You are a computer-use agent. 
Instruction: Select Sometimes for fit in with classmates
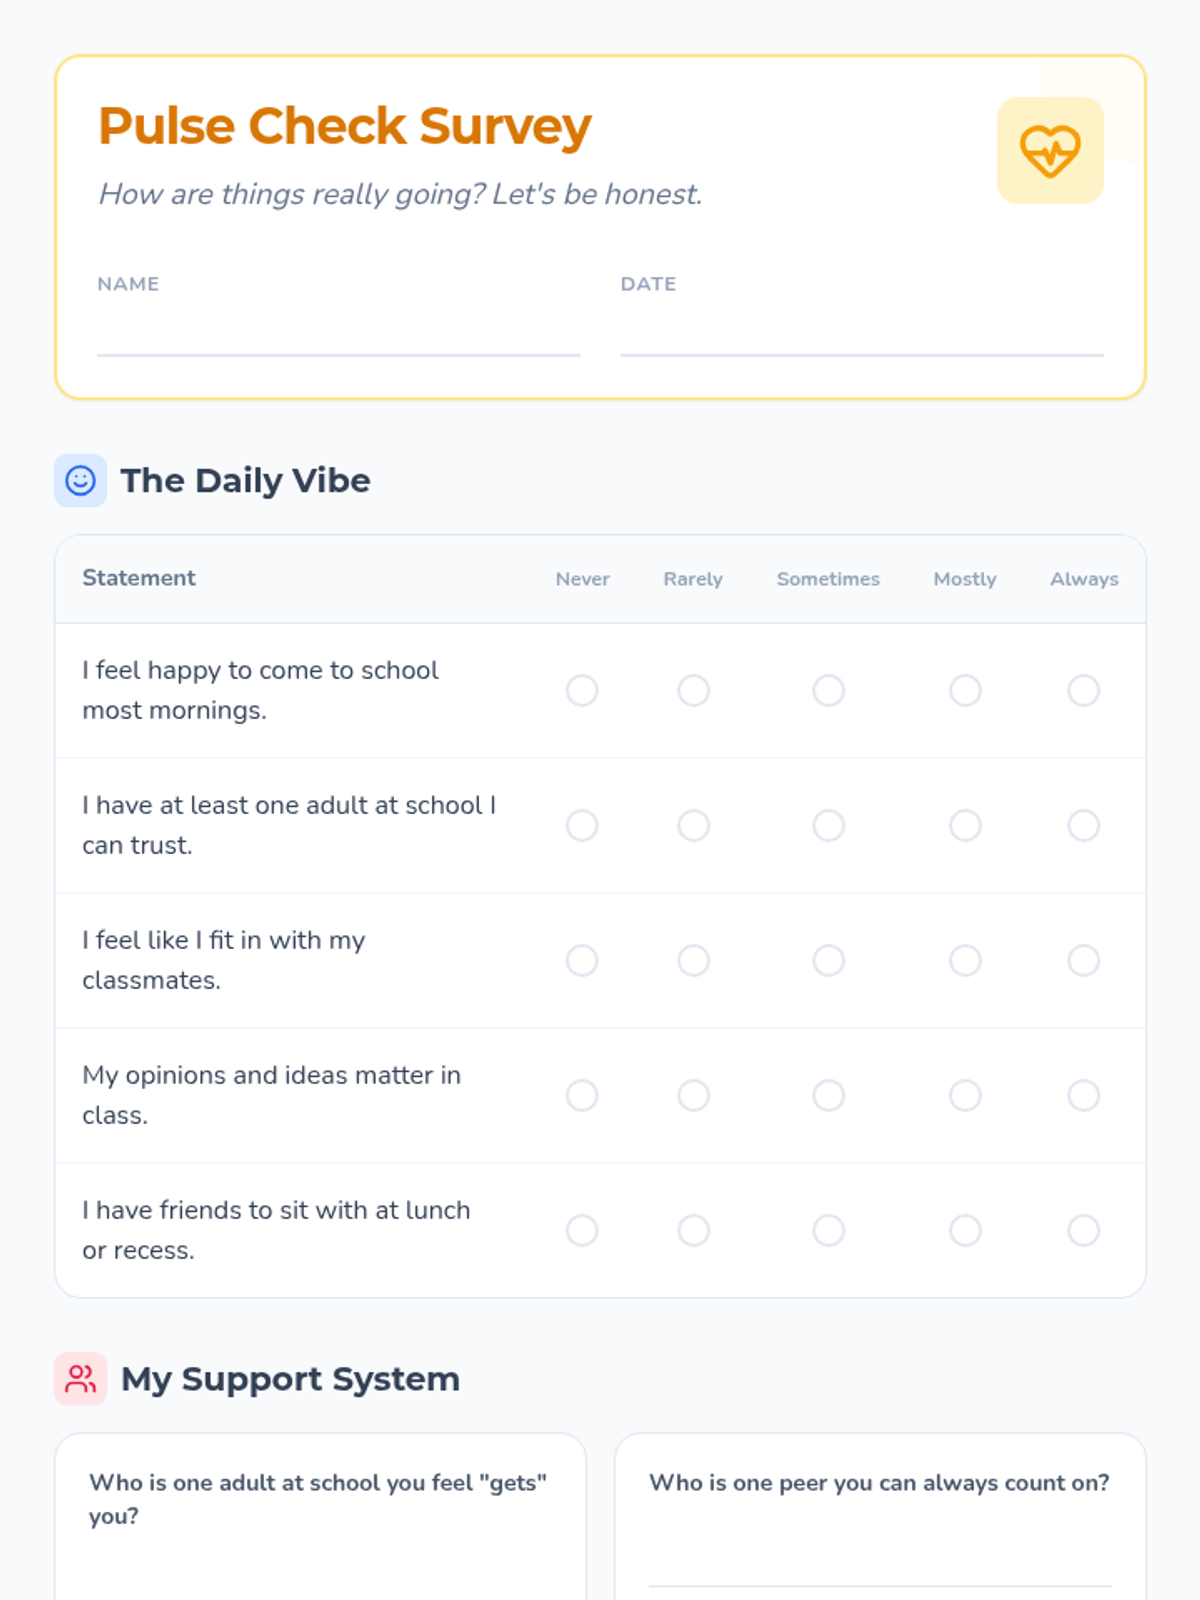point(829,960)
